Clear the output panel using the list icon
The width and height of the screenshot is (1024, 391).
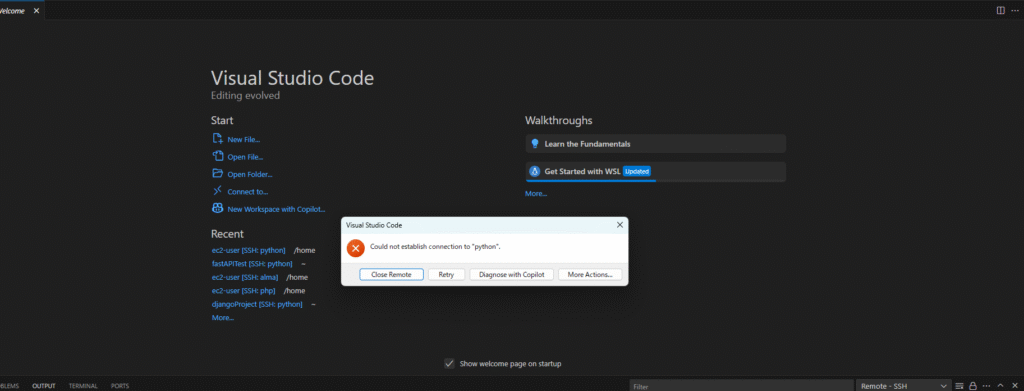click(959, 386)
